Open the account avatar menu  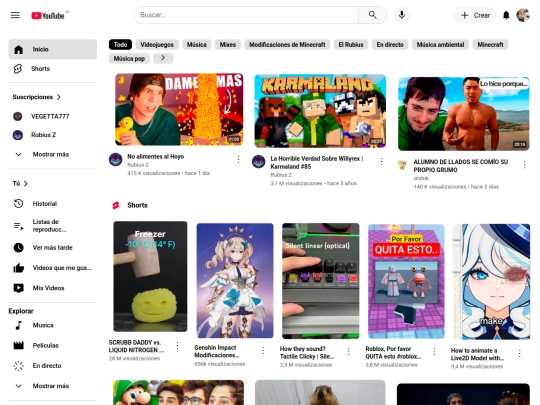[x=523, y=15]
